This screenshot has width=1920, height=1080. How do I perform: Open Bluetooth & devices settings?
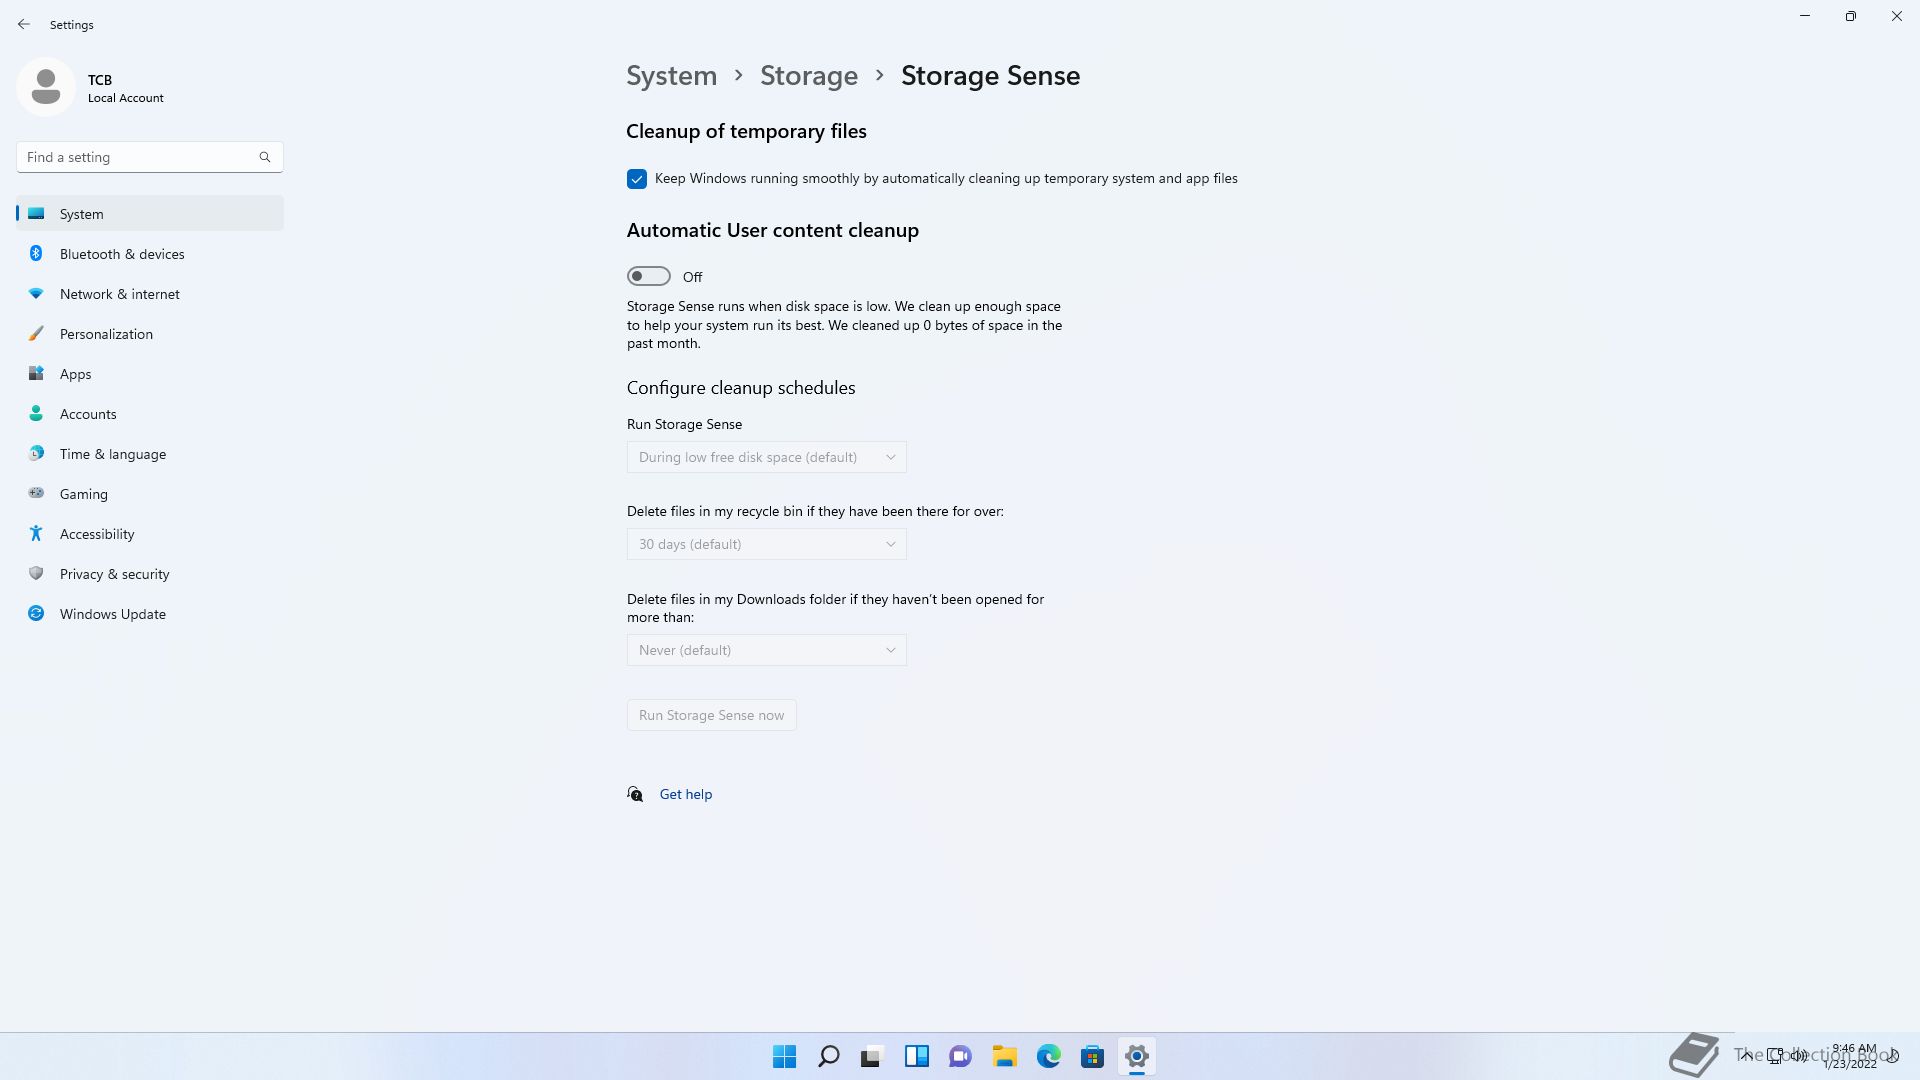[150, 253]
